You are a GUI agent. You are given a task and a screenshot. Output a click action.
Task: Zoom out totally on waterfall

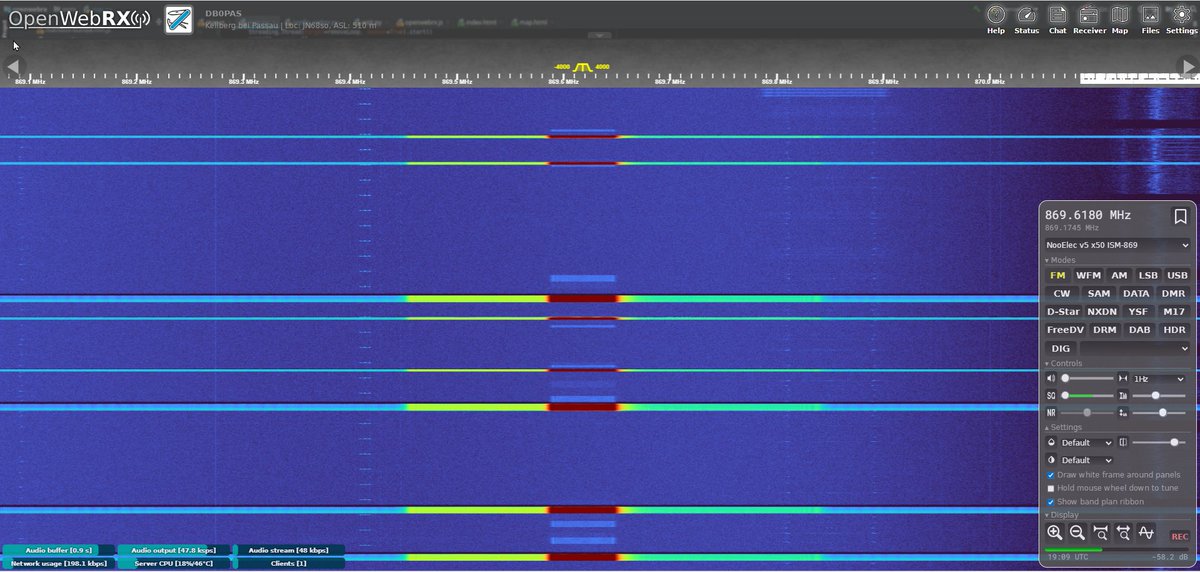coord(1124,533)
